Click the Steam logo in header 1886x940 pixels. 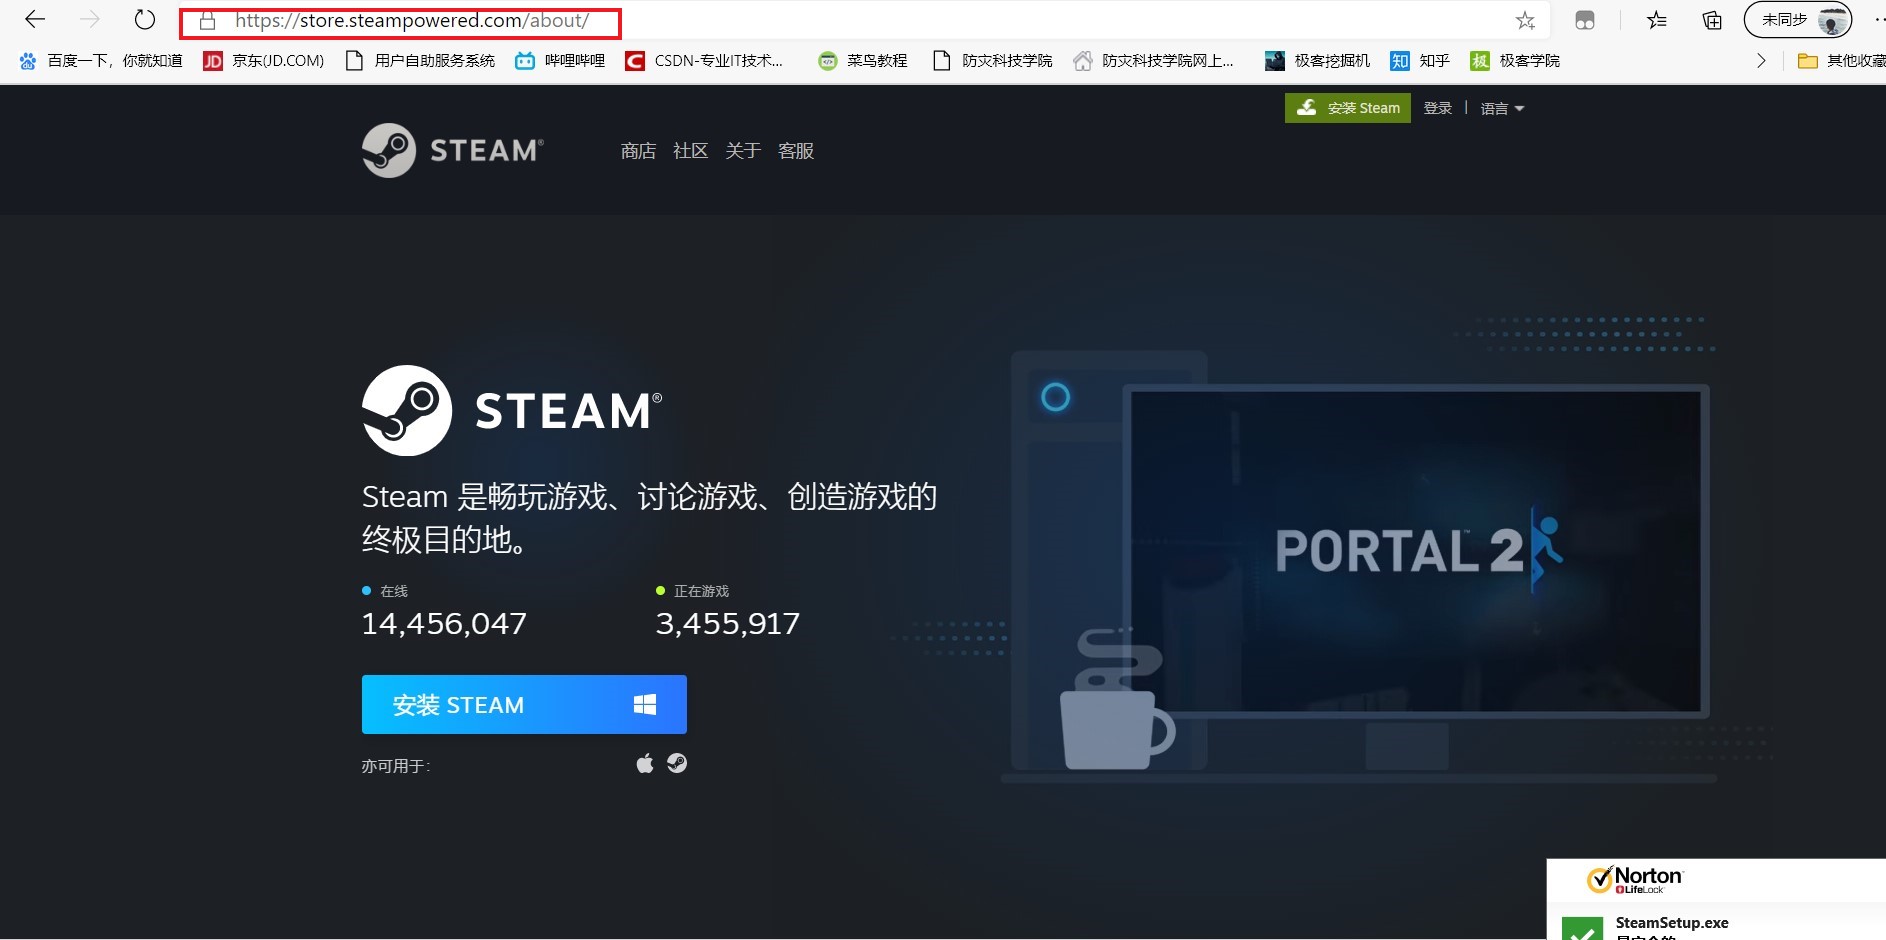(453, 151)
